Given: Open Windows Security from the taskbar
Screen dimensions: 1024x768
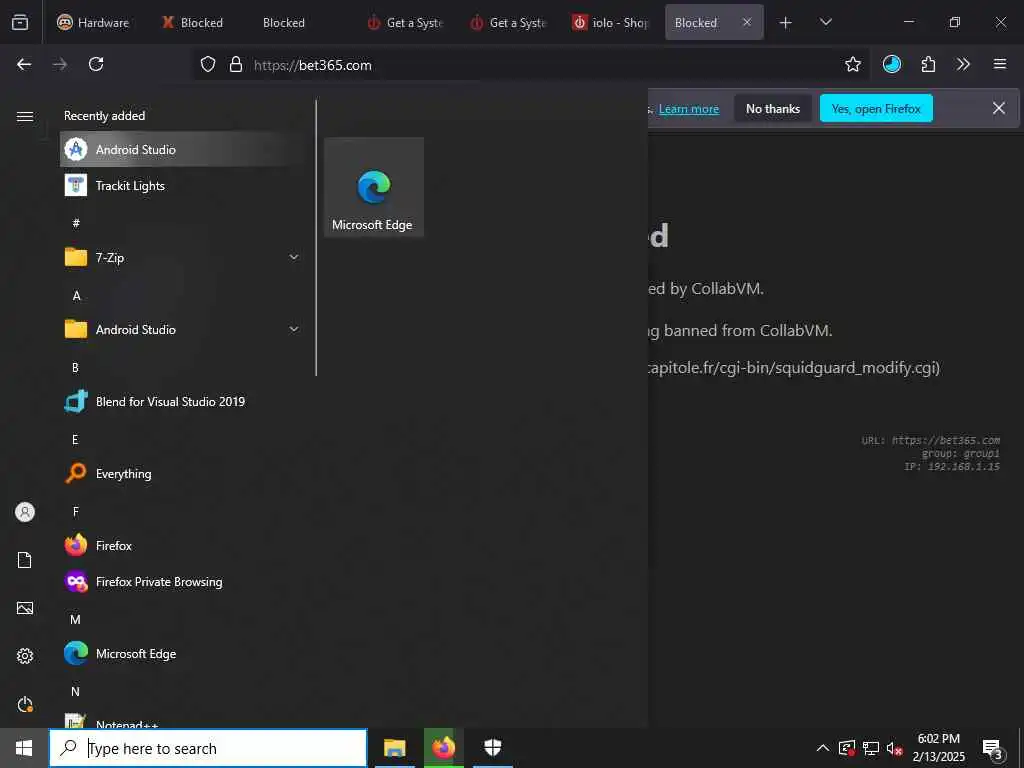Looking at the screenshot, I should (492, 748).
